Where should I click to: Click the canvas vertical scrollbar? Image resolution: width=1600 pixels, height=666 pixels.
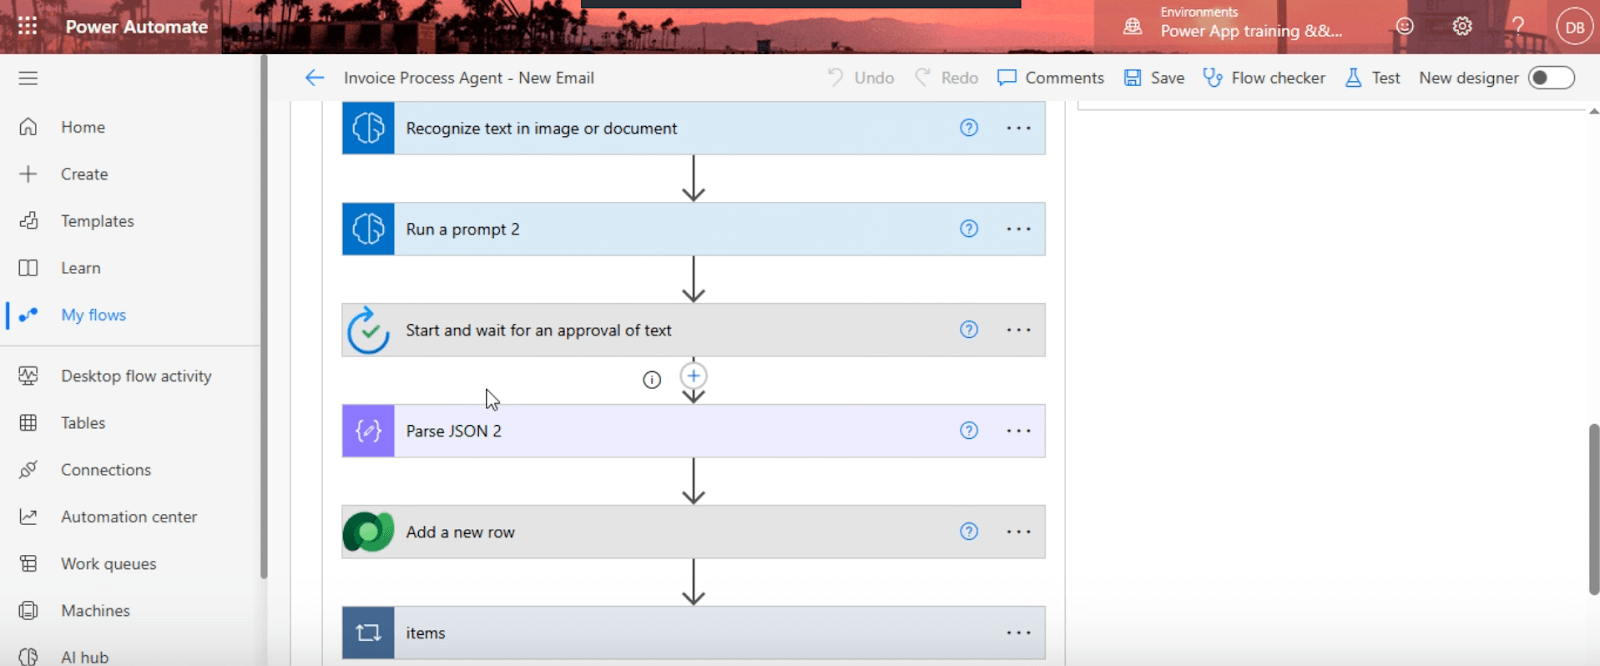point(1594,510)
